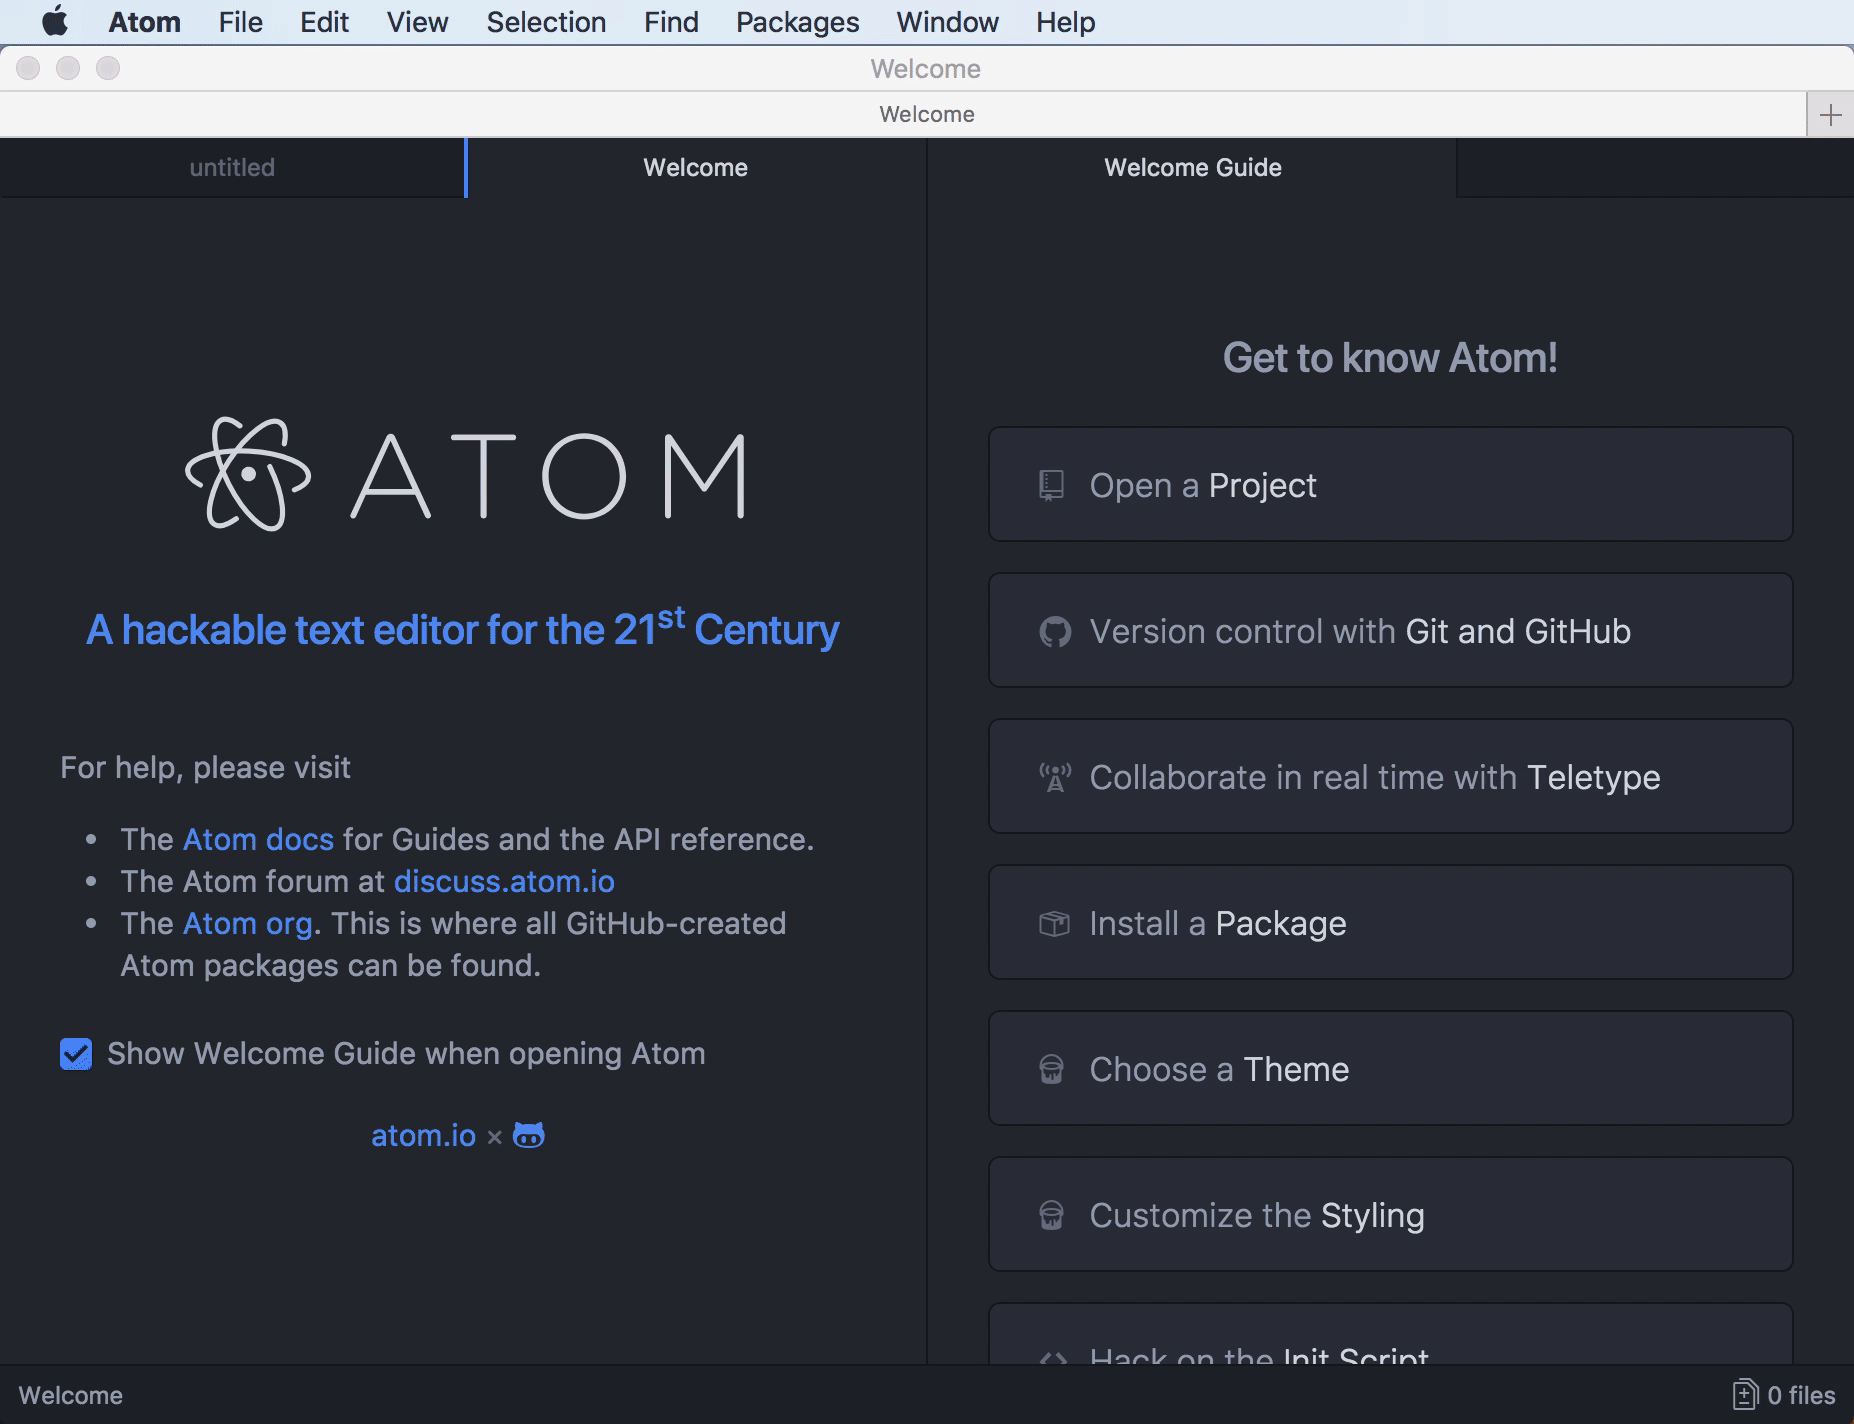Open the View menu

pos(417,22)
